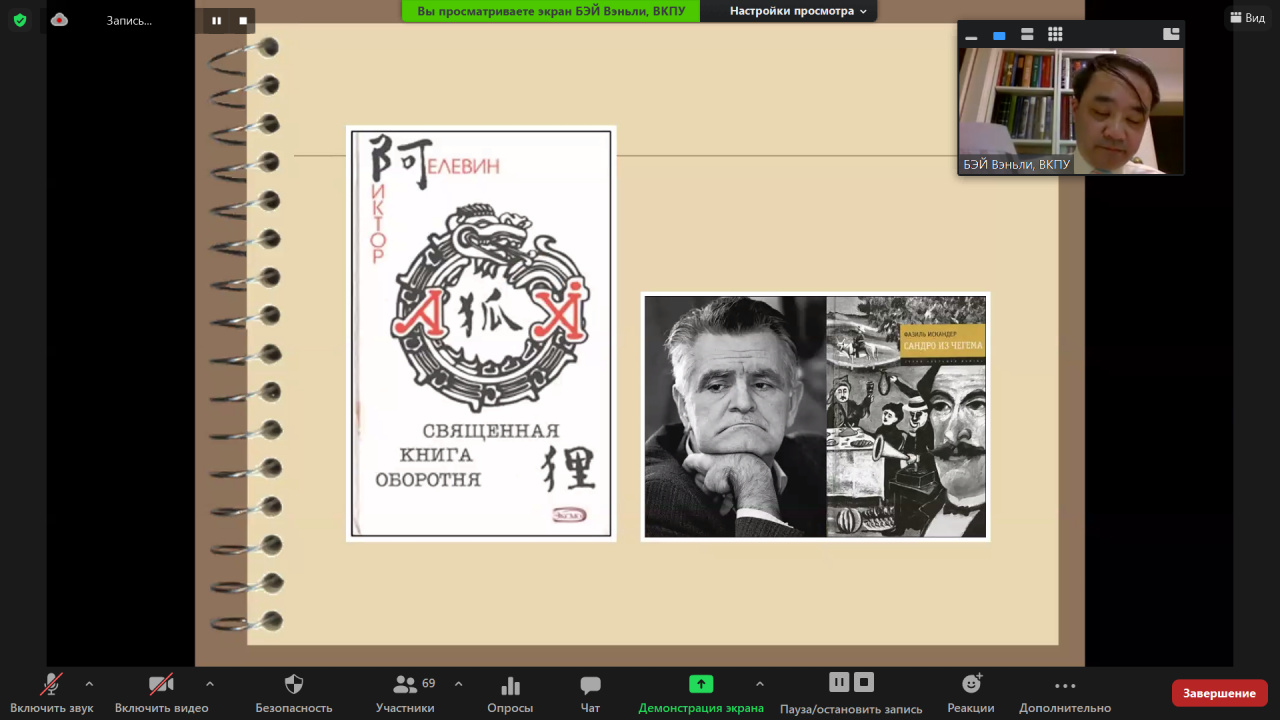1280x720 pixels.
Task: Click the speaker video thumbnail БЭЙ Вэньли
Action: click(1070, 110)
